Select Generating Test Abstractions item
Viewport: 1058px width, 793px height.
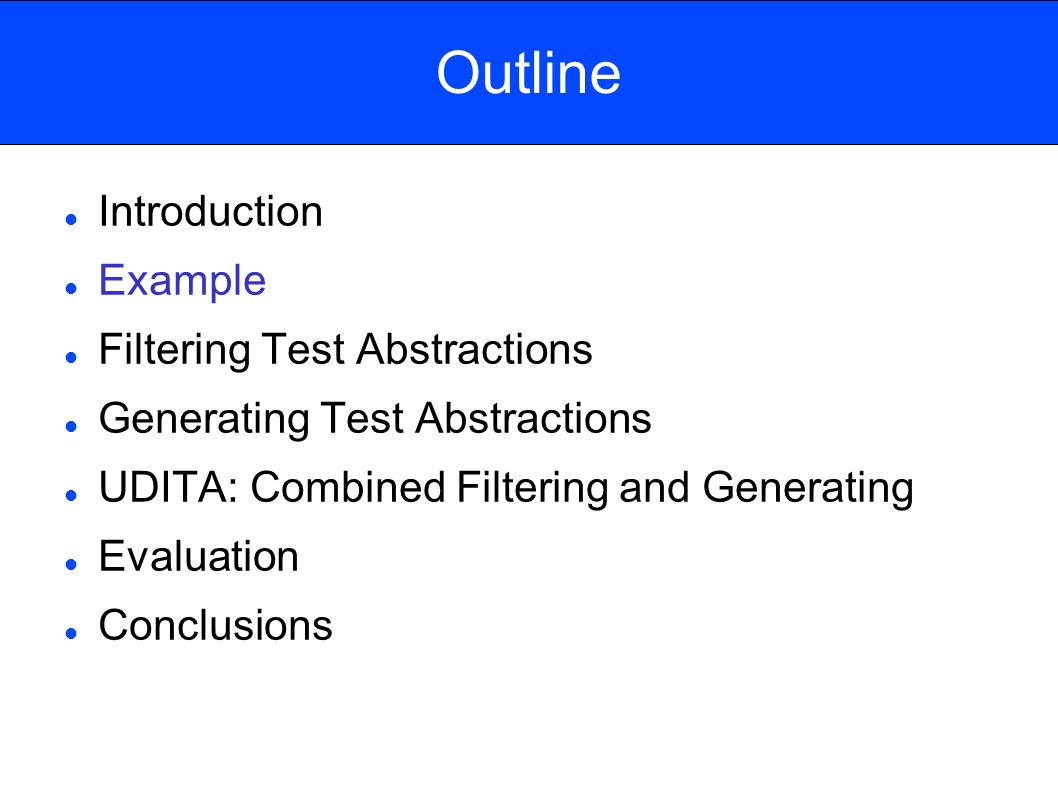coord(375,418)
